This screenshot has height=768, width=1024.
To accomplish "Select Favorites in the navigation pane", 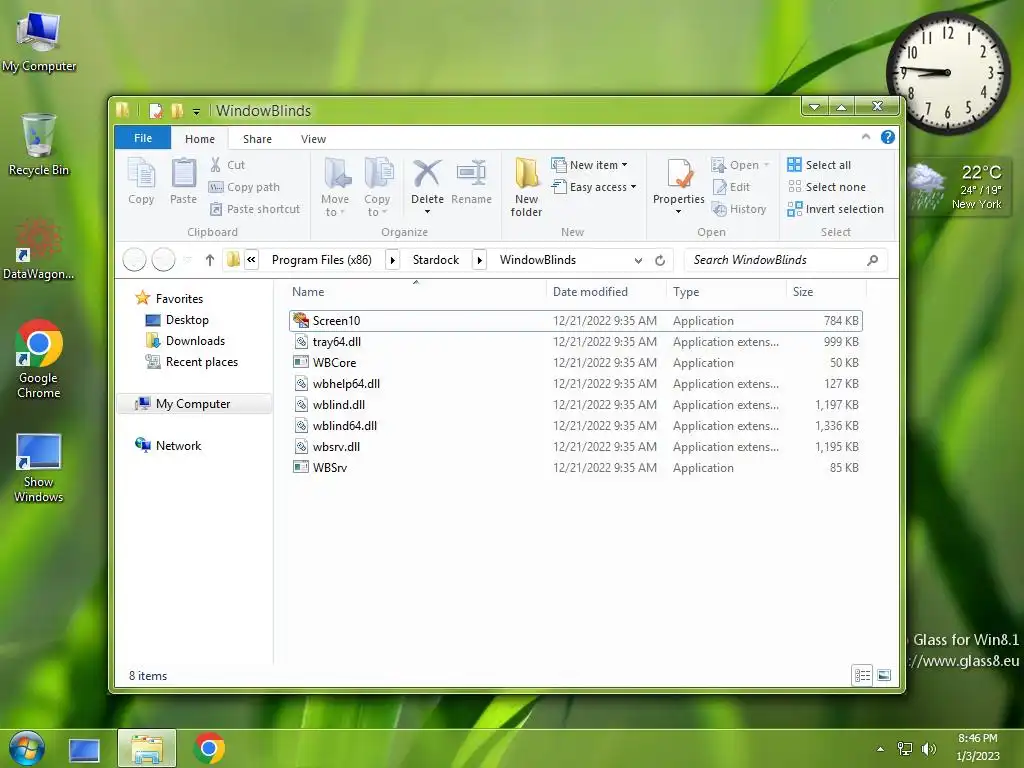I will click(x=179, y=299).
